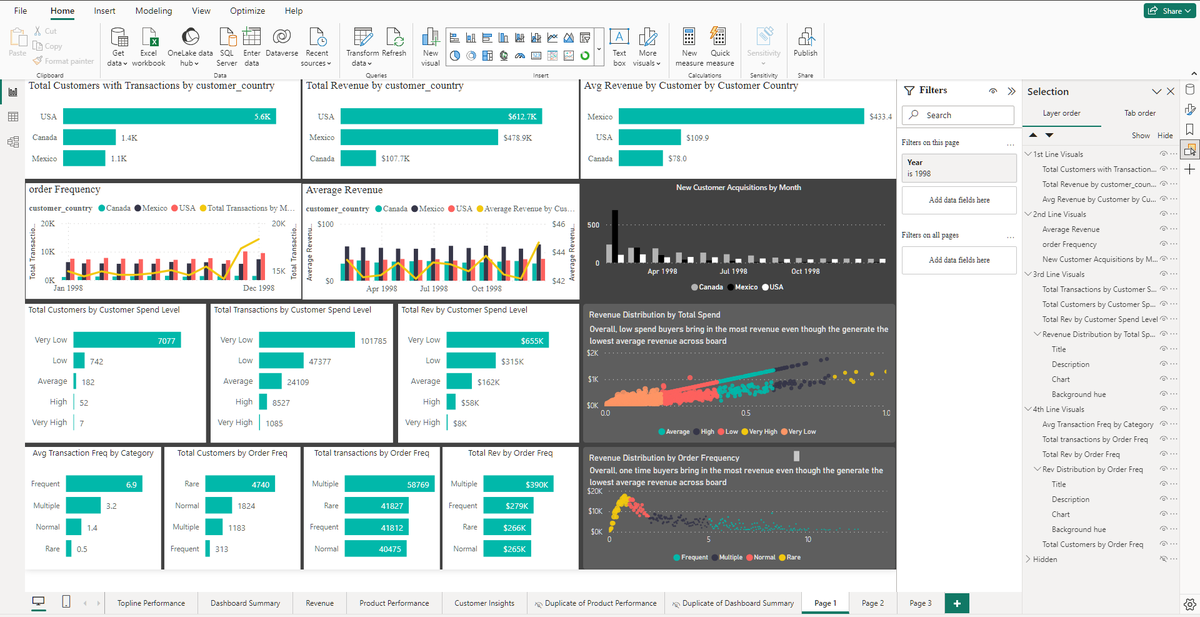Viewport: 1200px width, 617px height.
Task: Toggle visibility of 1st Line Visuals group
Action: 1164,154
